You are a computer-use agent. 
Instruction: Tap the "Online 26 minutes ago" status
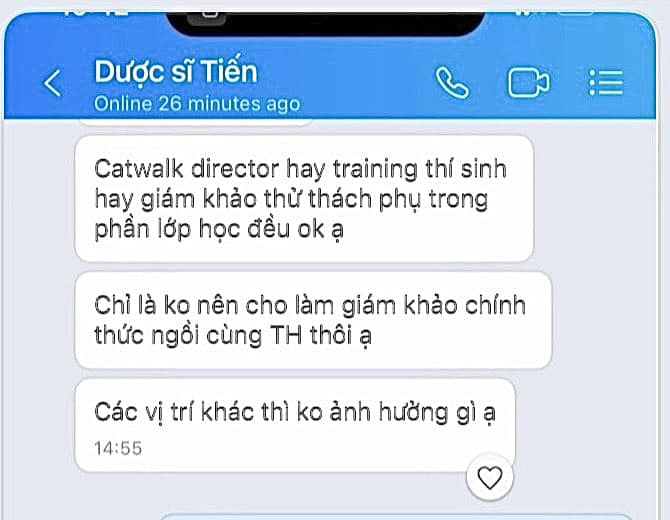pyautogui.click(x=197, y=104)
